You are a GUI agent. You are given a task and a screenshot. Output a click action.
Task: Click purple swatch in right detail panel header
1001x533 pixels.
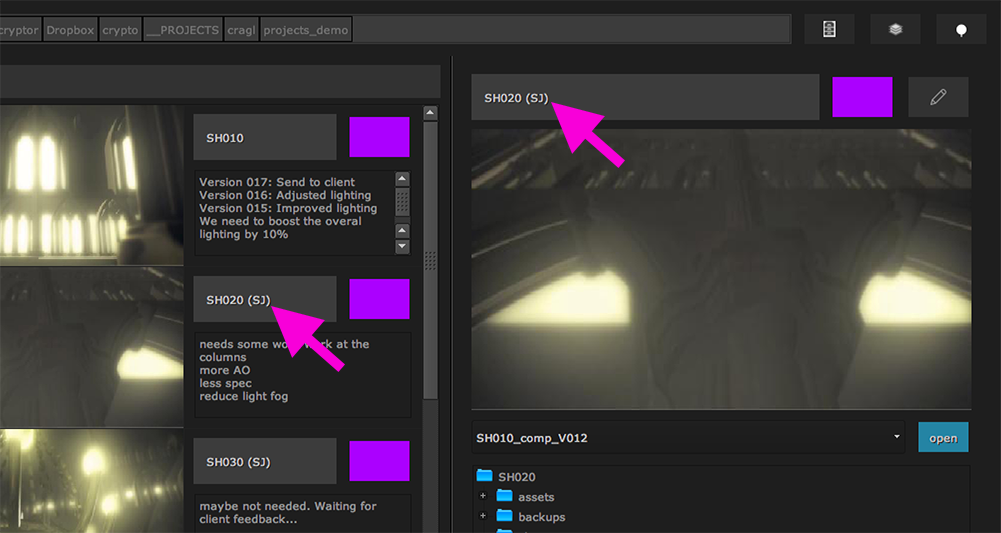862,97
